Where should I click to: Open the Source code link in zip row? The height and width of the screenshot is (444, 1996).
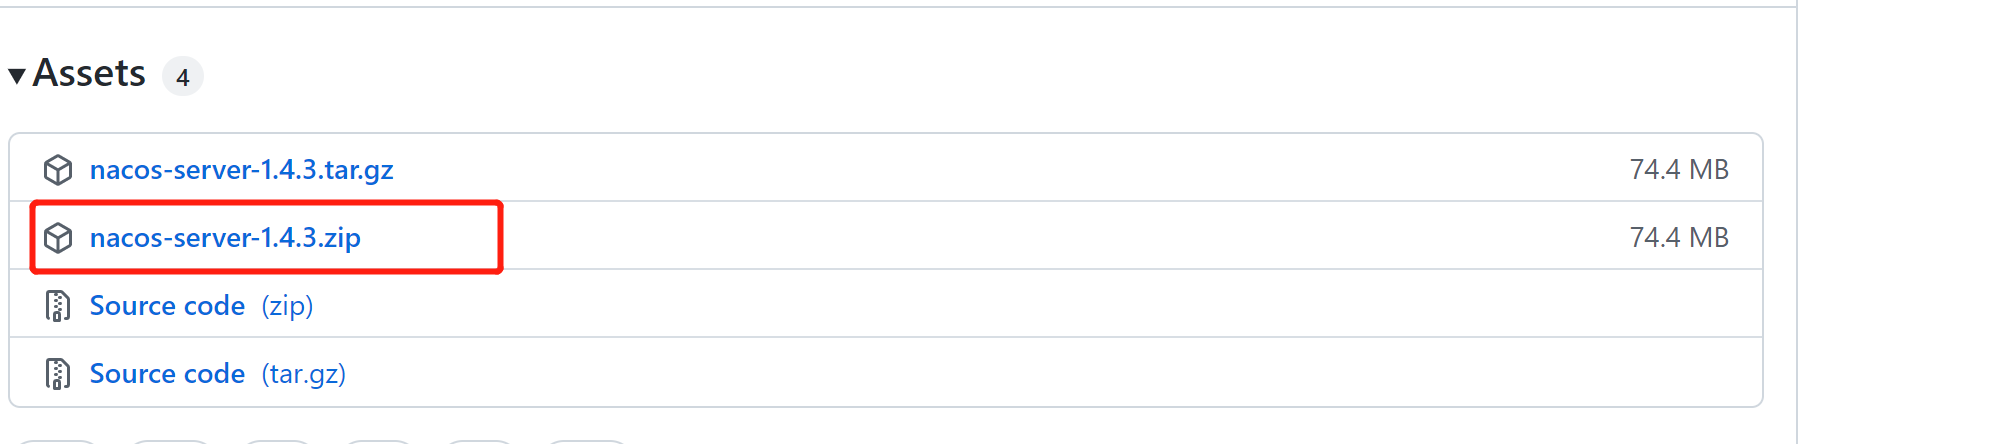coord(167,306)
